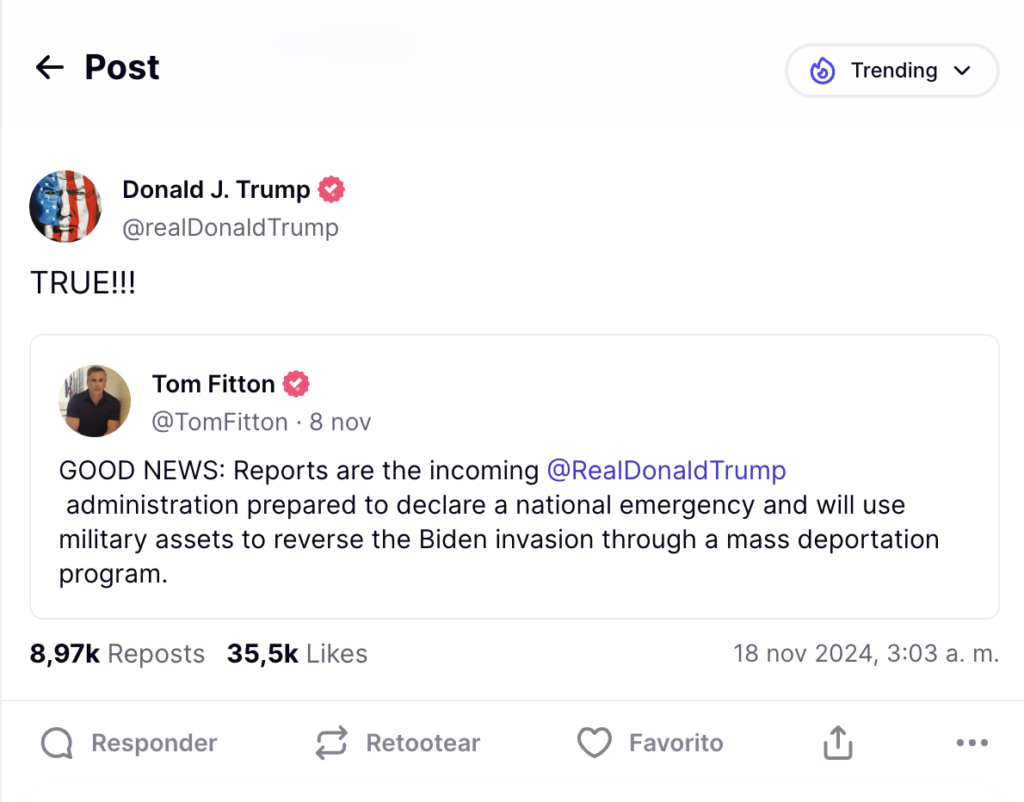Image resolution: width=1024 pixels, height=802 pixels.
Task: Click the flame Trending icon
Action: tap(822, 70)
